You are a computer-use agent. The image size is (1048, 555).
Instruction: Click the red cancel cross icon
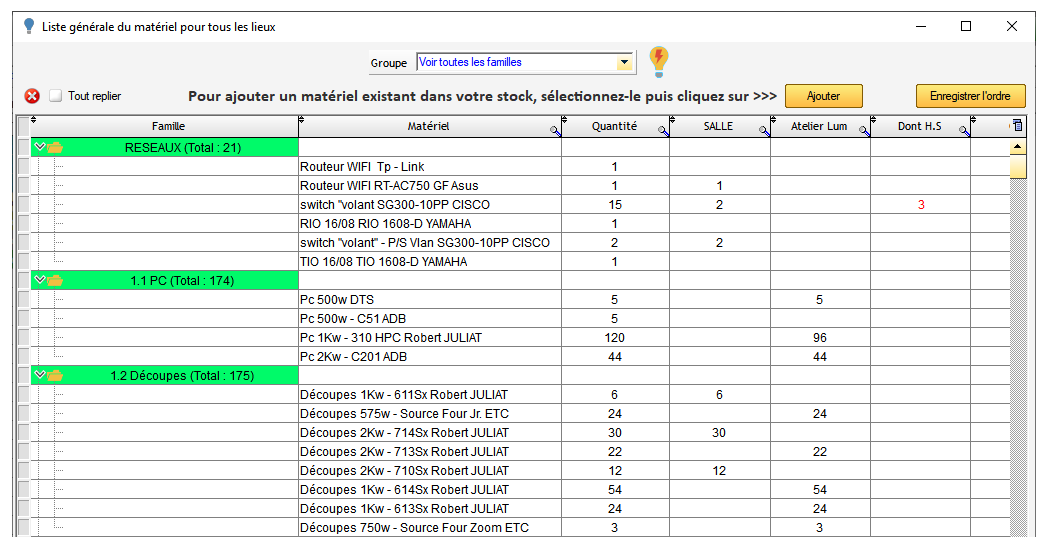click(32, 96)
